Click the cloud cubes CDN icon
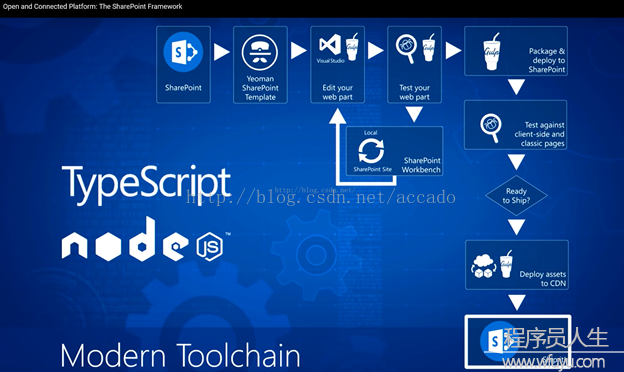Image resolution: width=624 pixels, height=372 pixels. point(484,266)
